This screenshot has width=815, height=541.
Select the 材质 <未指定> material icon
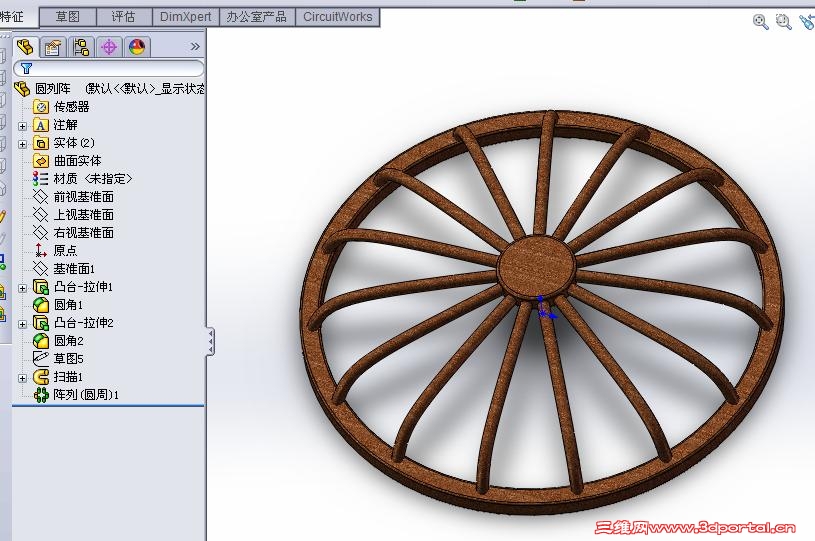(x=41, y=179)
